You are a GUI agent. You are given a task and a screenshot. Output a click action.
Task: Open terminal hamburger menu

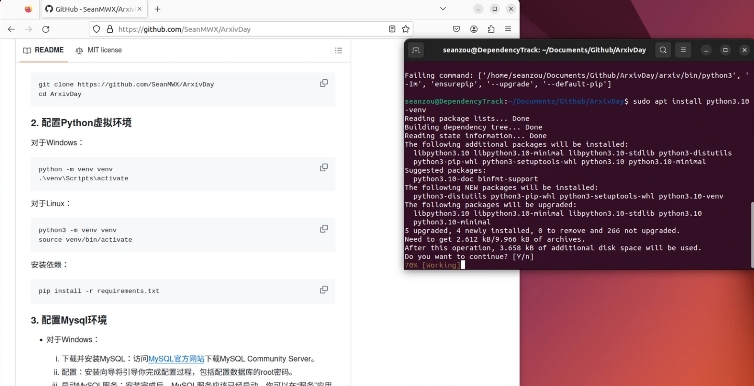(683, 50)
